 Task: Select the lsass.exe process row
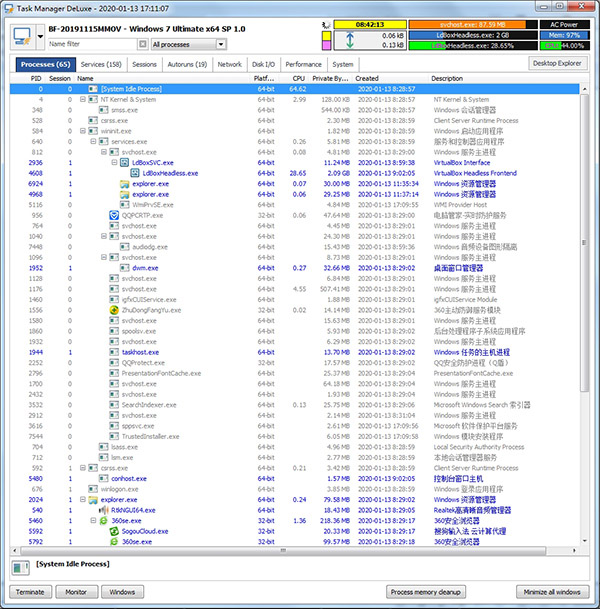[294, 447]
